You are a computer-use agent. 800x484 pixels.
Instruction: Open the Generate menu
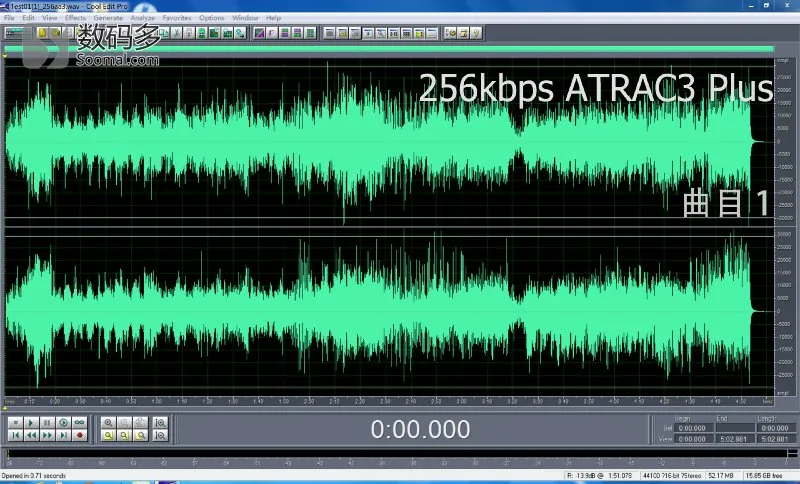pos(108,18)
